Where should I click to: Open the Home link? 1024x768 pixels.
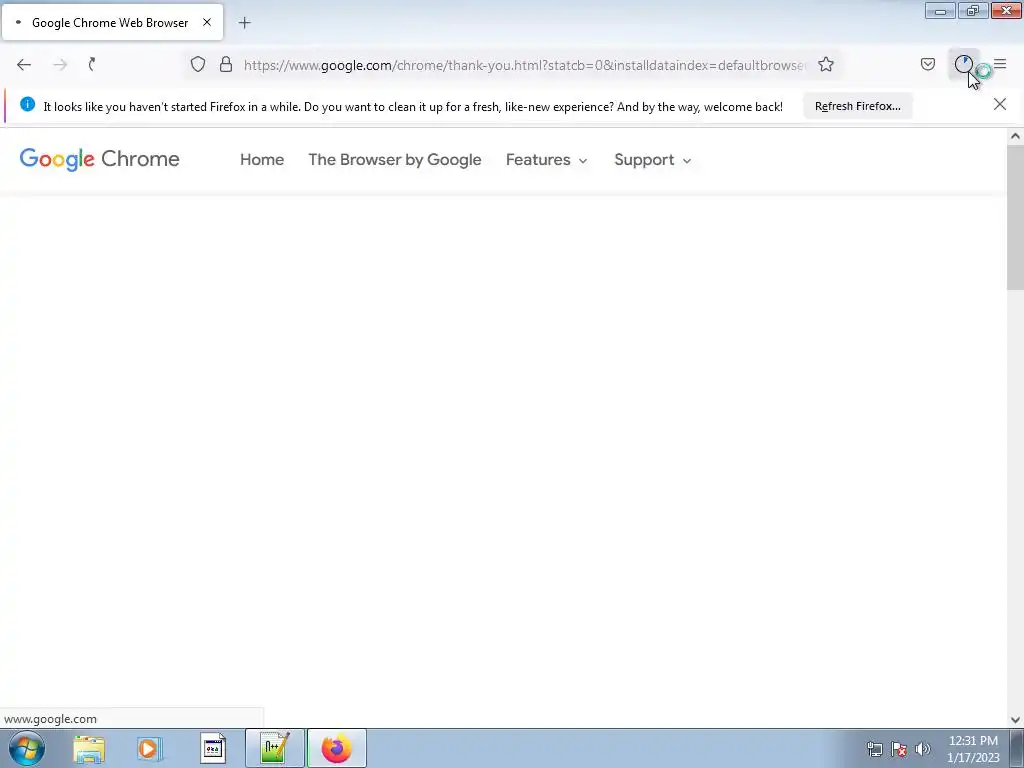[x=262, y=160]
